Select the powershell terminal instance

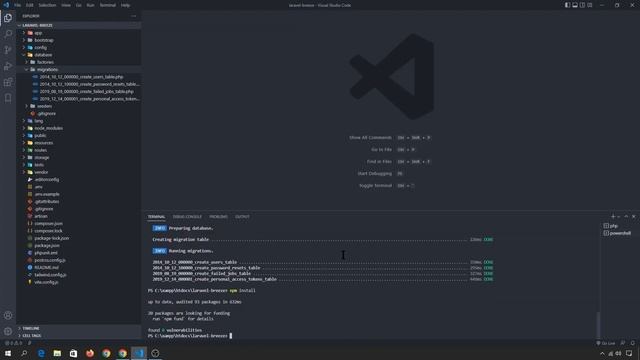(620, 233)
